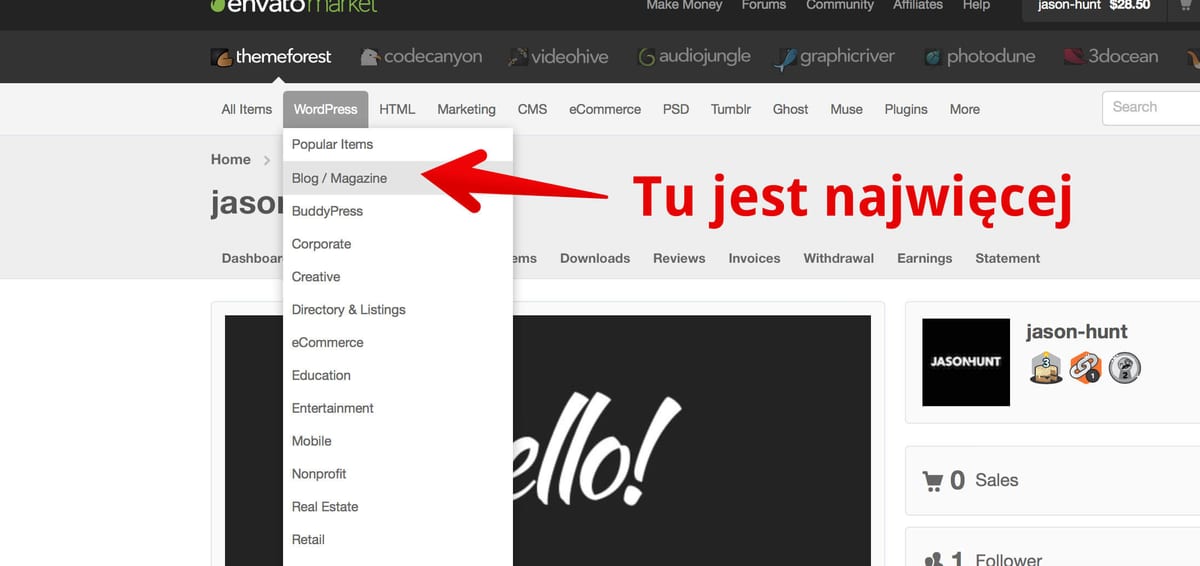Switch to the Reviews tab
This screenshot has width=1200, height=566.
point(679,258)
